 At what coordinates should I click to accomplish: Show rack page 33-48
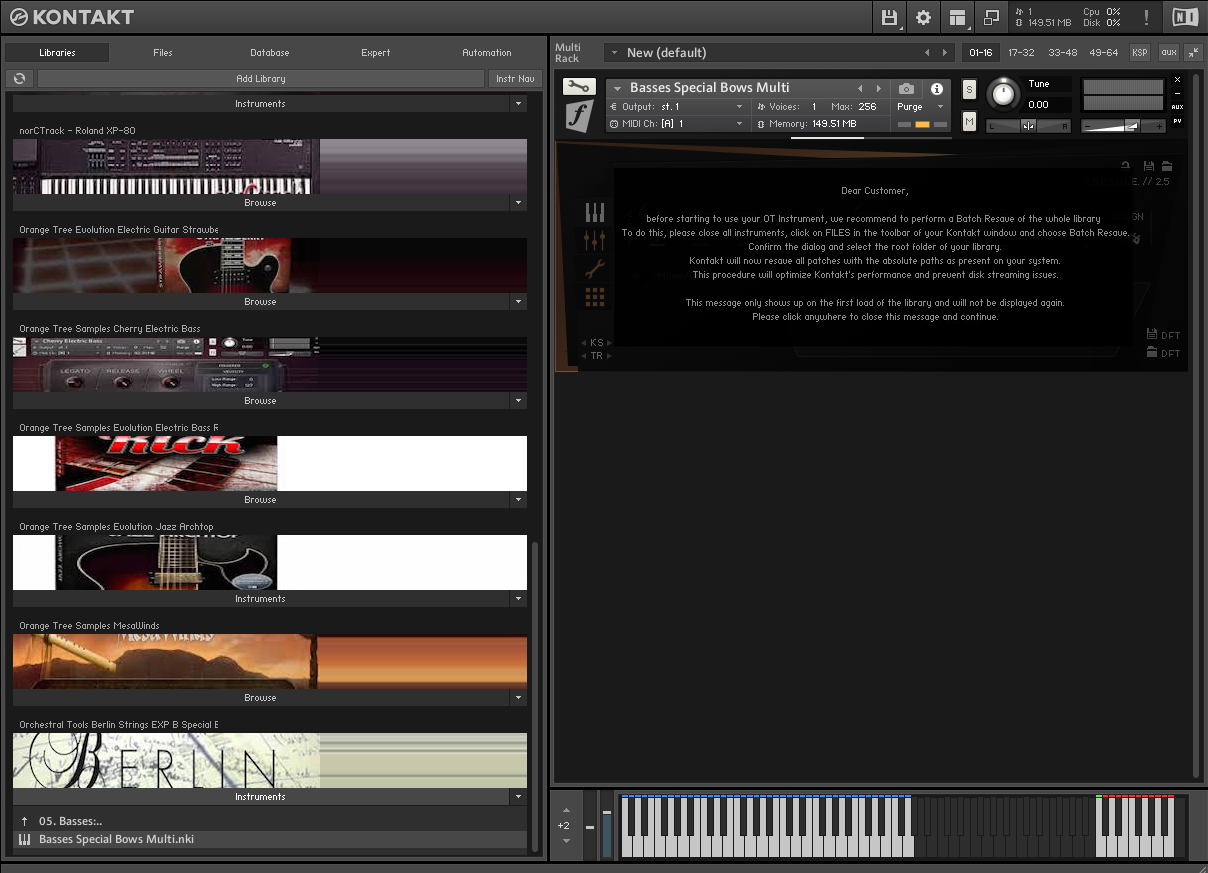pyautogui.click(x=1063, y=52)
